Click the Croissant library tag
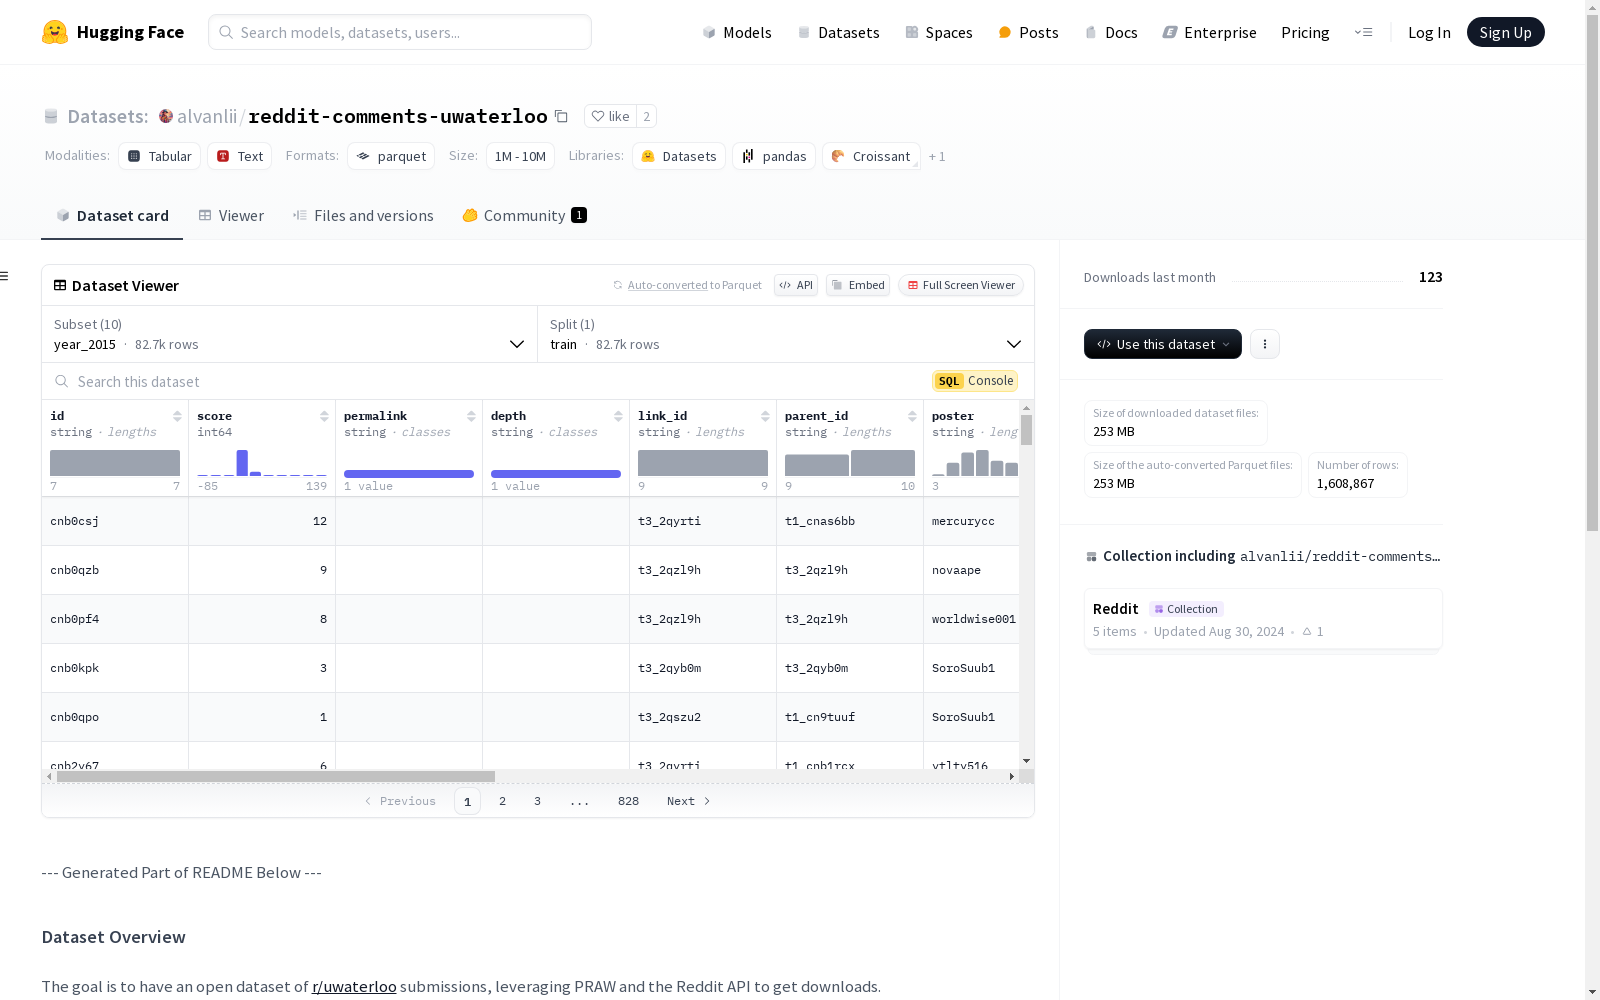Viewport: 1600px width, 1000px height. tap(871, 156)
